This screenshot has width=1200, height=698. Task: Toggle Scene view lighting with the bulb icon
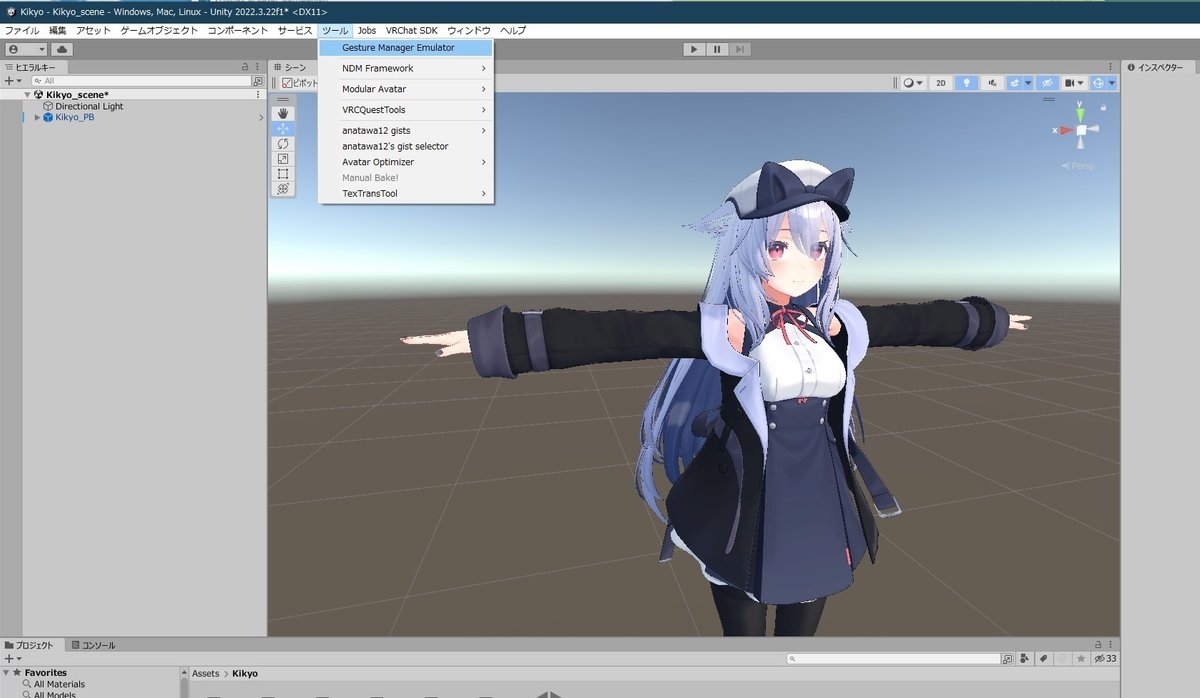pyautogui.click(x=968, y=82)
